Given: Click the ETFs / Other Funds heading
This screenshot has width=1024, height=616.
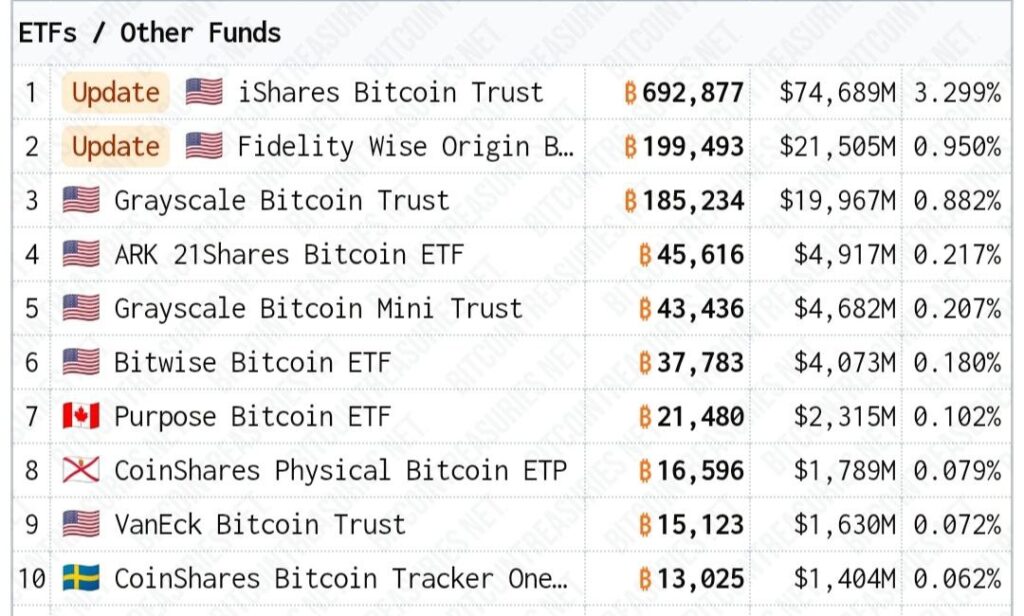Looking at the screenshot, I should click(x=150, y=32).
